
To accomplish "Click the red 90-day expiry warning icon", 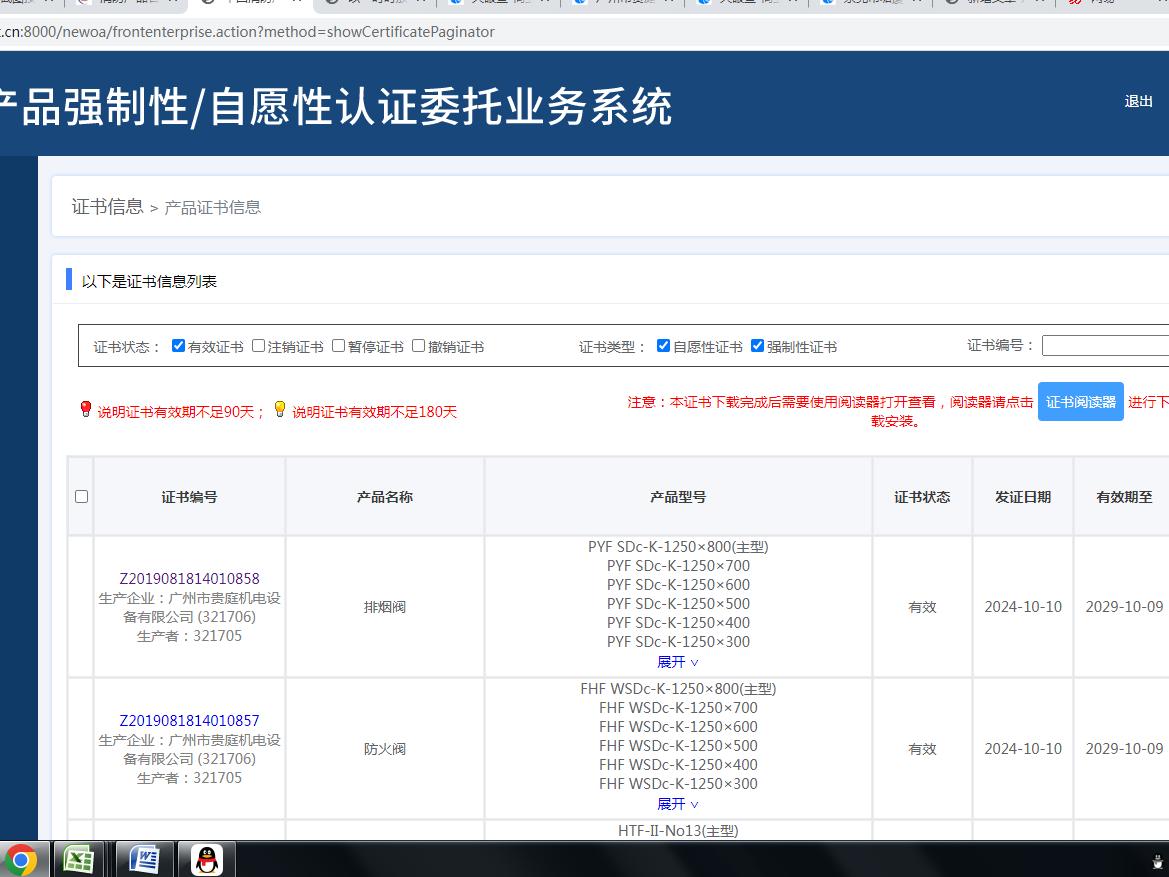I will point(86,410).
